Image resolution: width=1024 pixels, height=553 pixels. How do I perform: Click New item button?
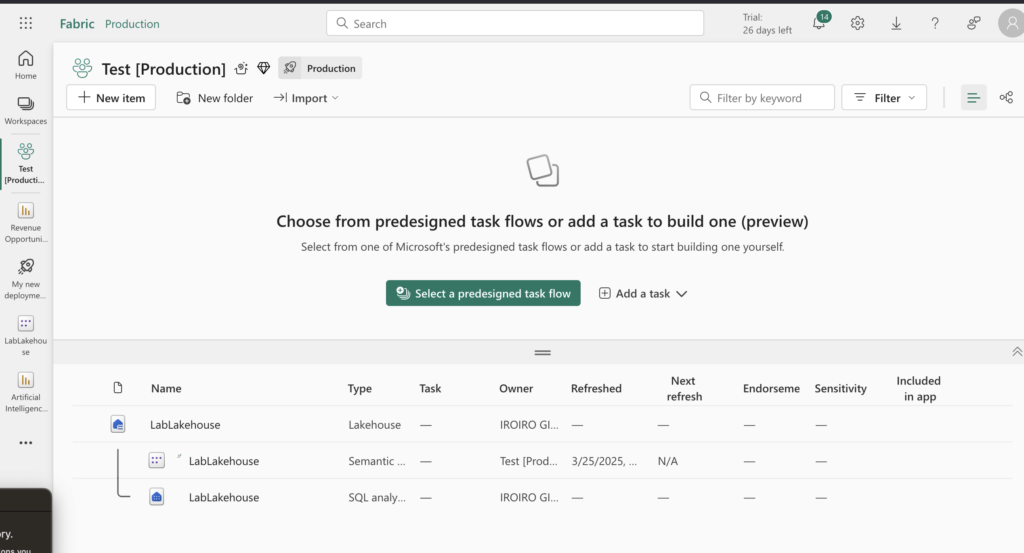point(111,97)
